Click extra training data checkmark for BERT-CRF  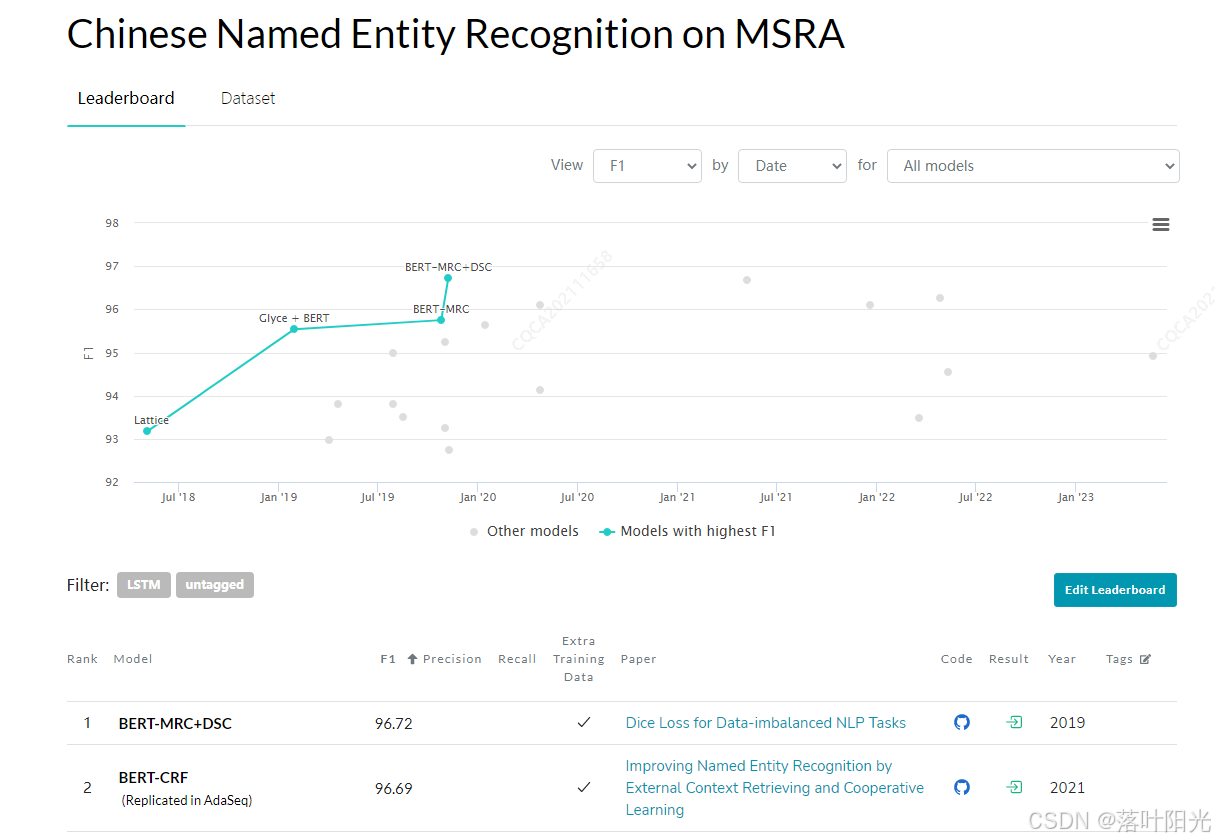point(584,787)
